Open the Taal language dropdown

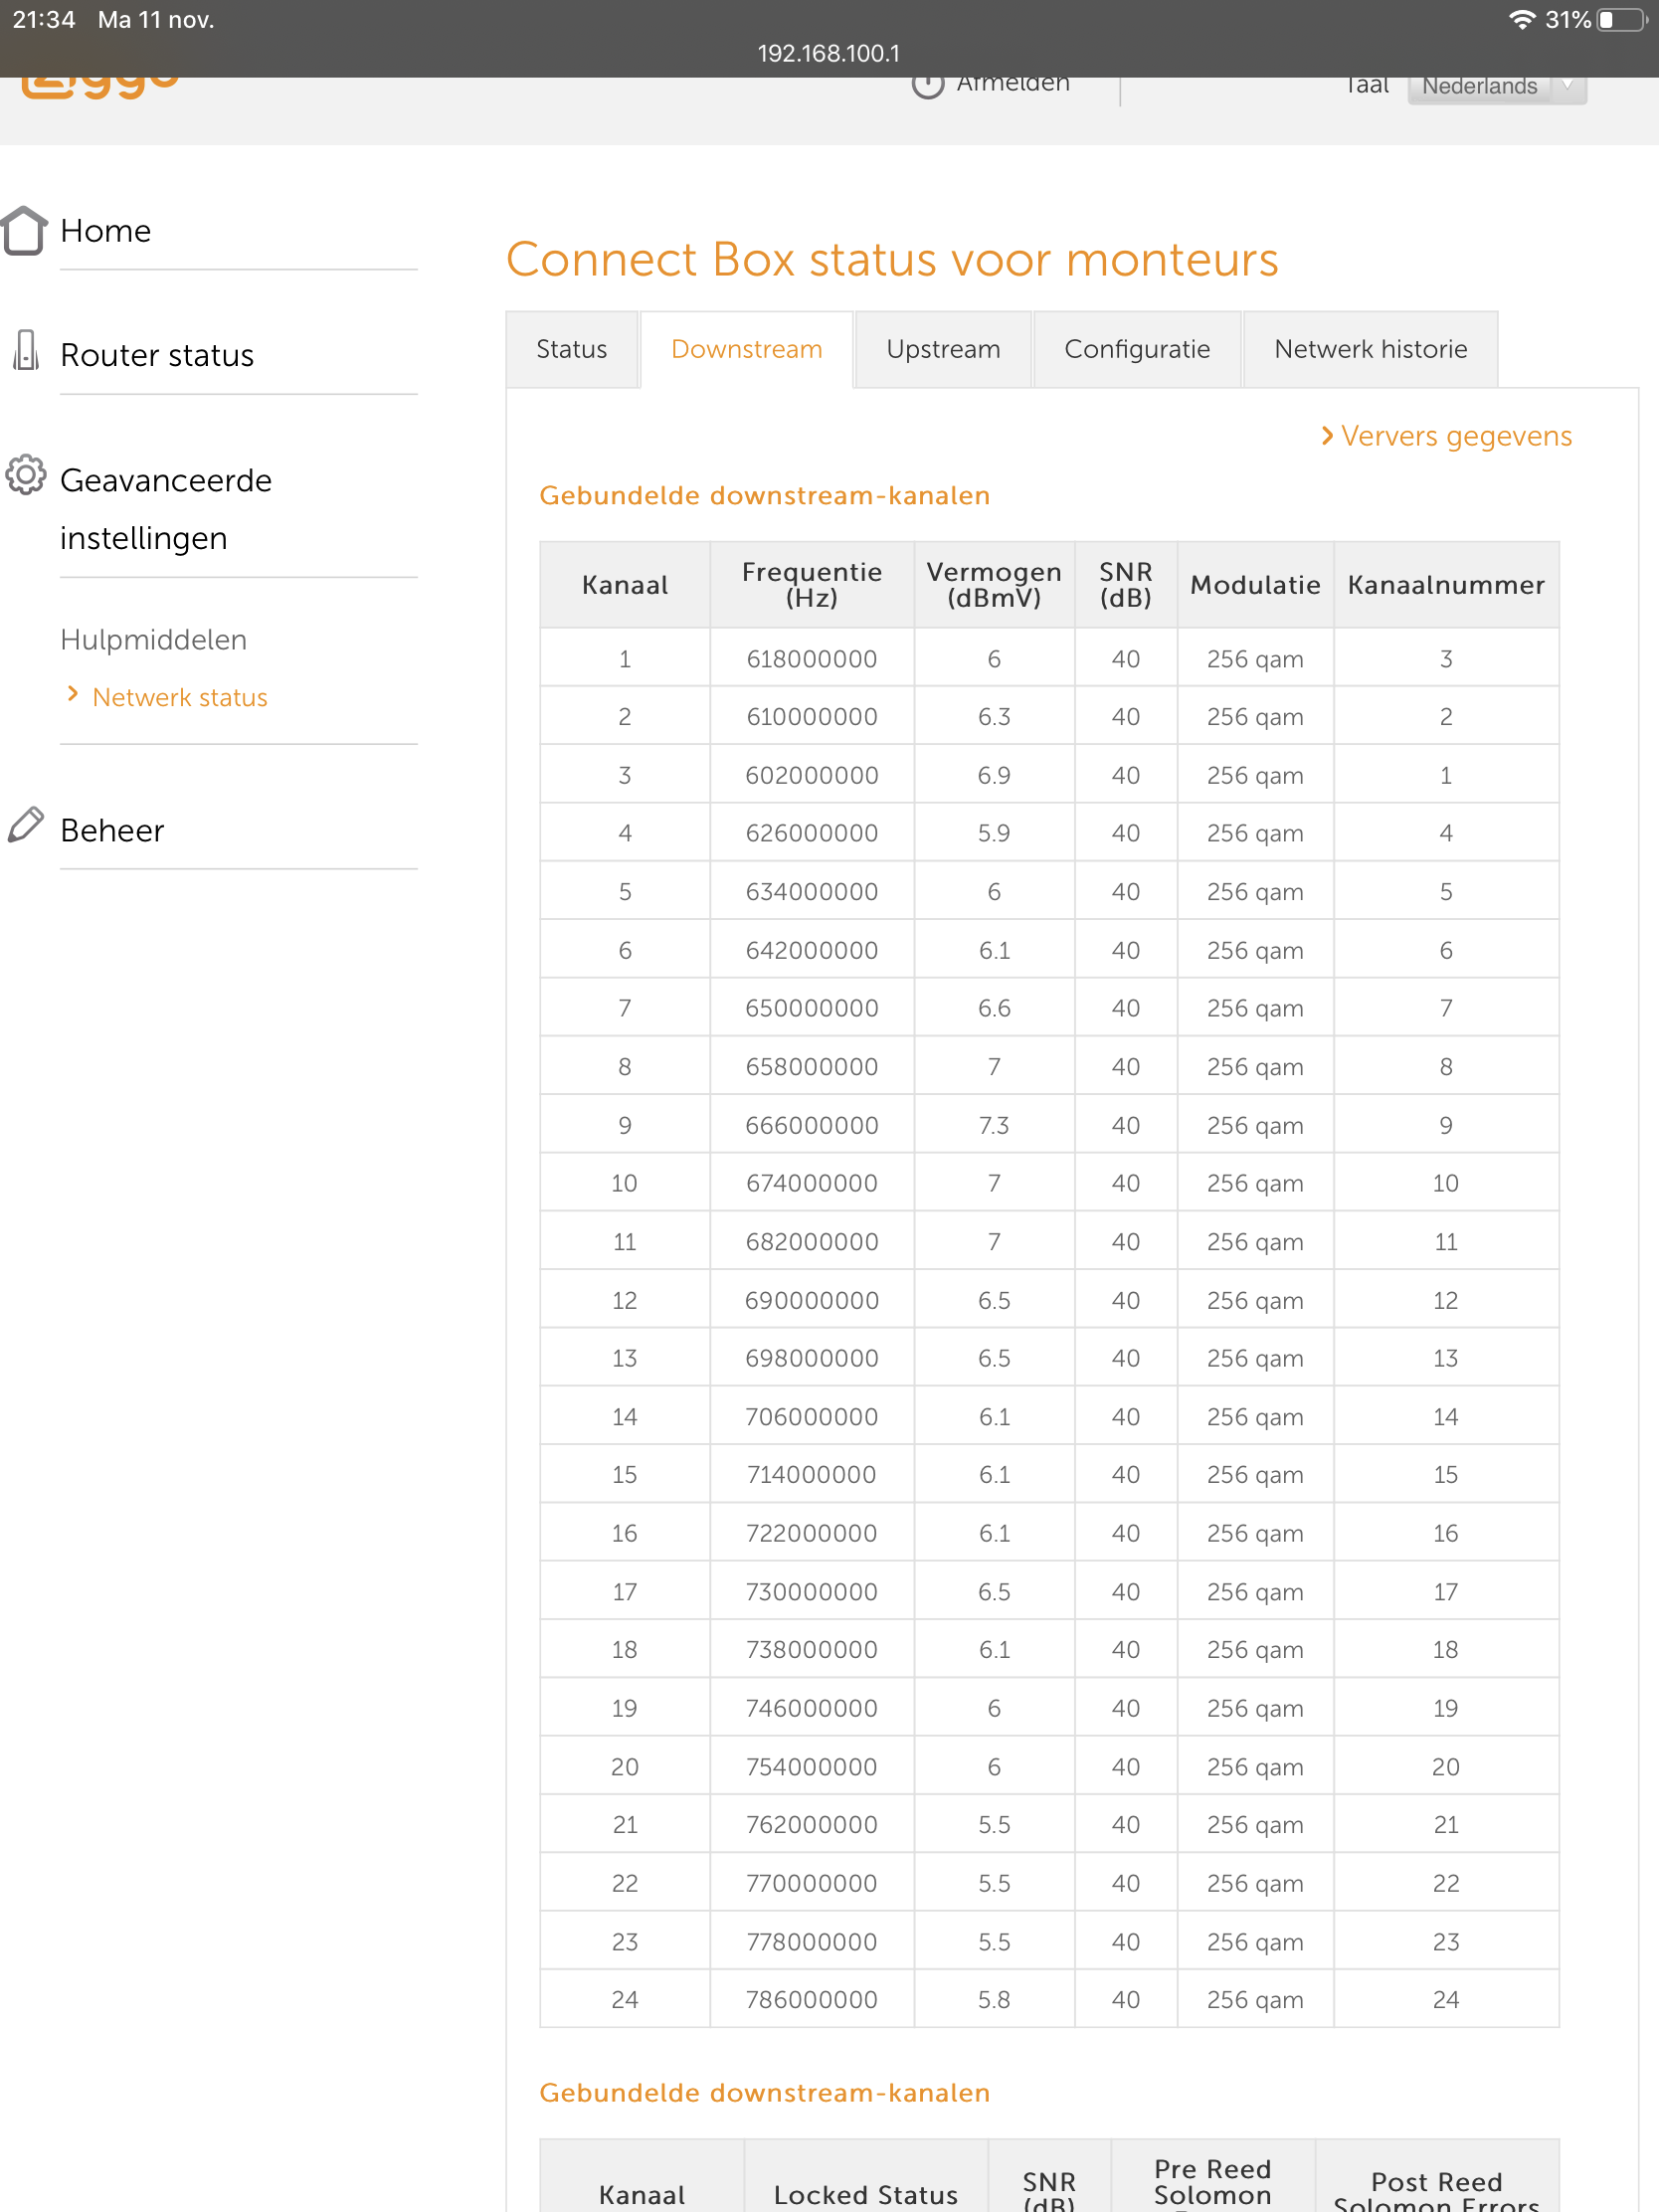1495,86
